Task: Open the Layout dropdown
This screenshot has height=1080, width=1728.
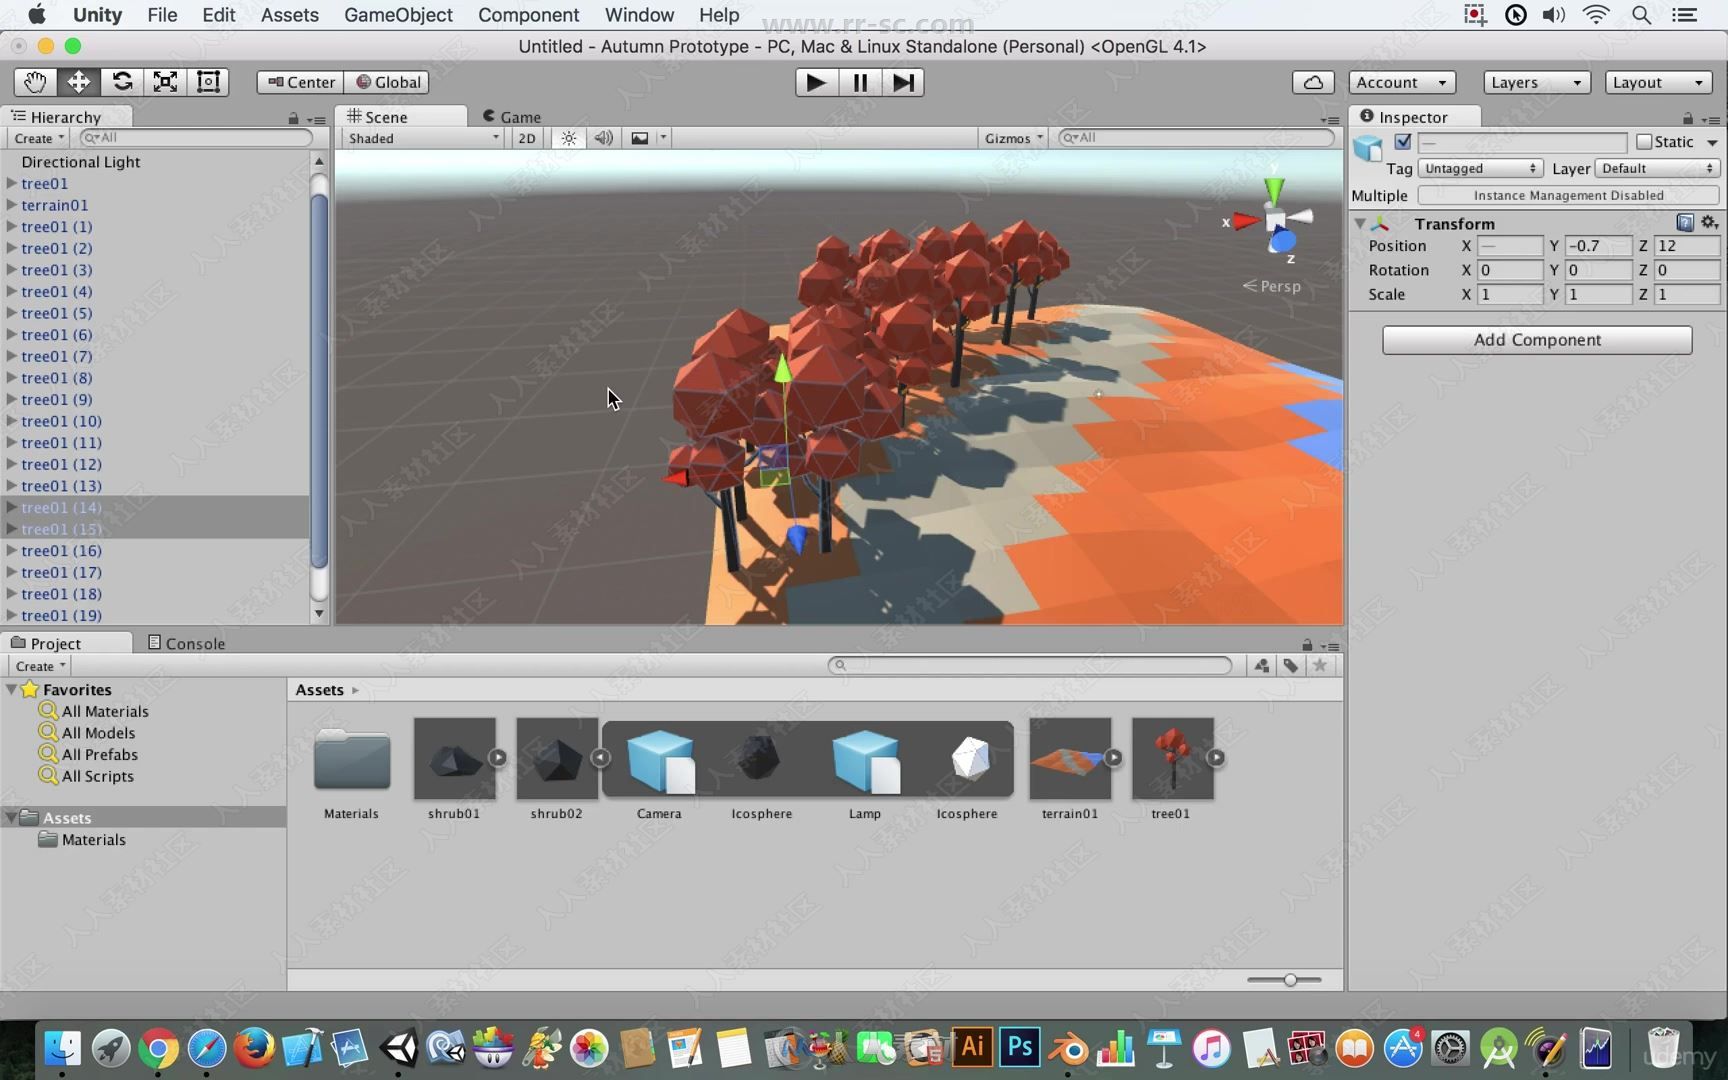Action: pyautogui.click(x=1658, y=82)
